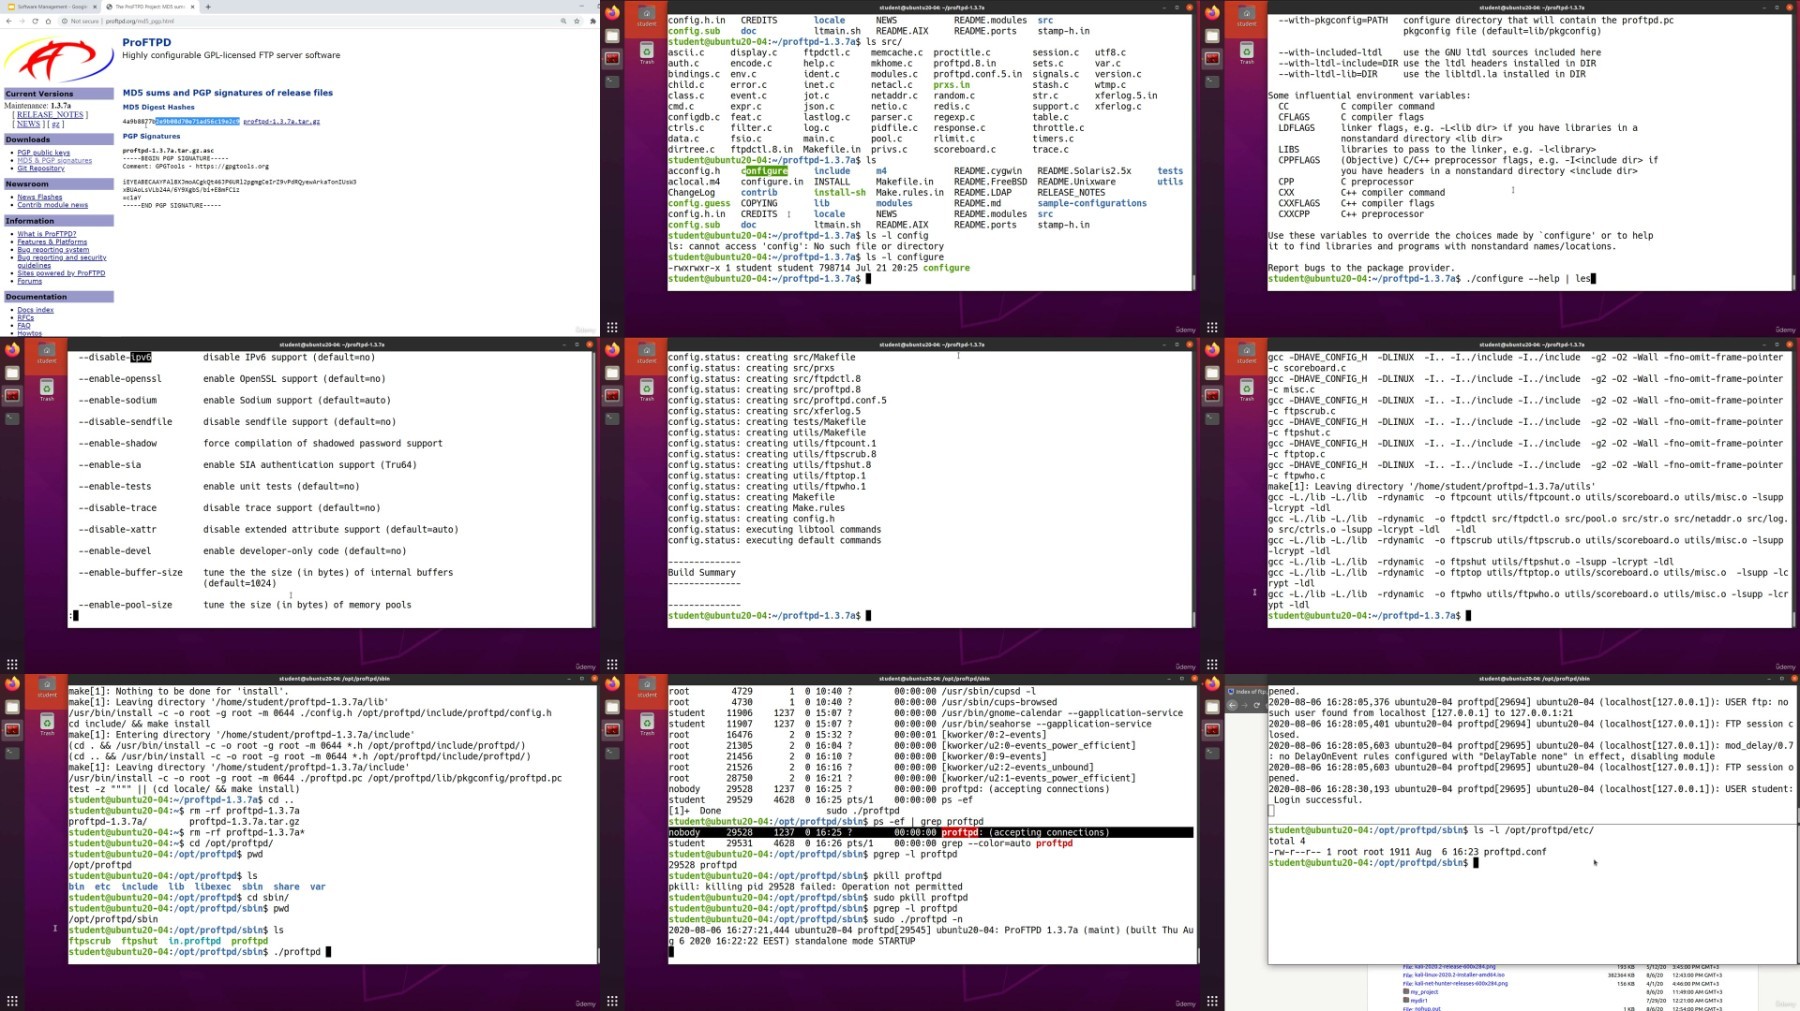Screen dimensions: 1800x1011
Task: Open Trash on the desktop beside "ls src/" terminal
Action: (x=647, y=52)
